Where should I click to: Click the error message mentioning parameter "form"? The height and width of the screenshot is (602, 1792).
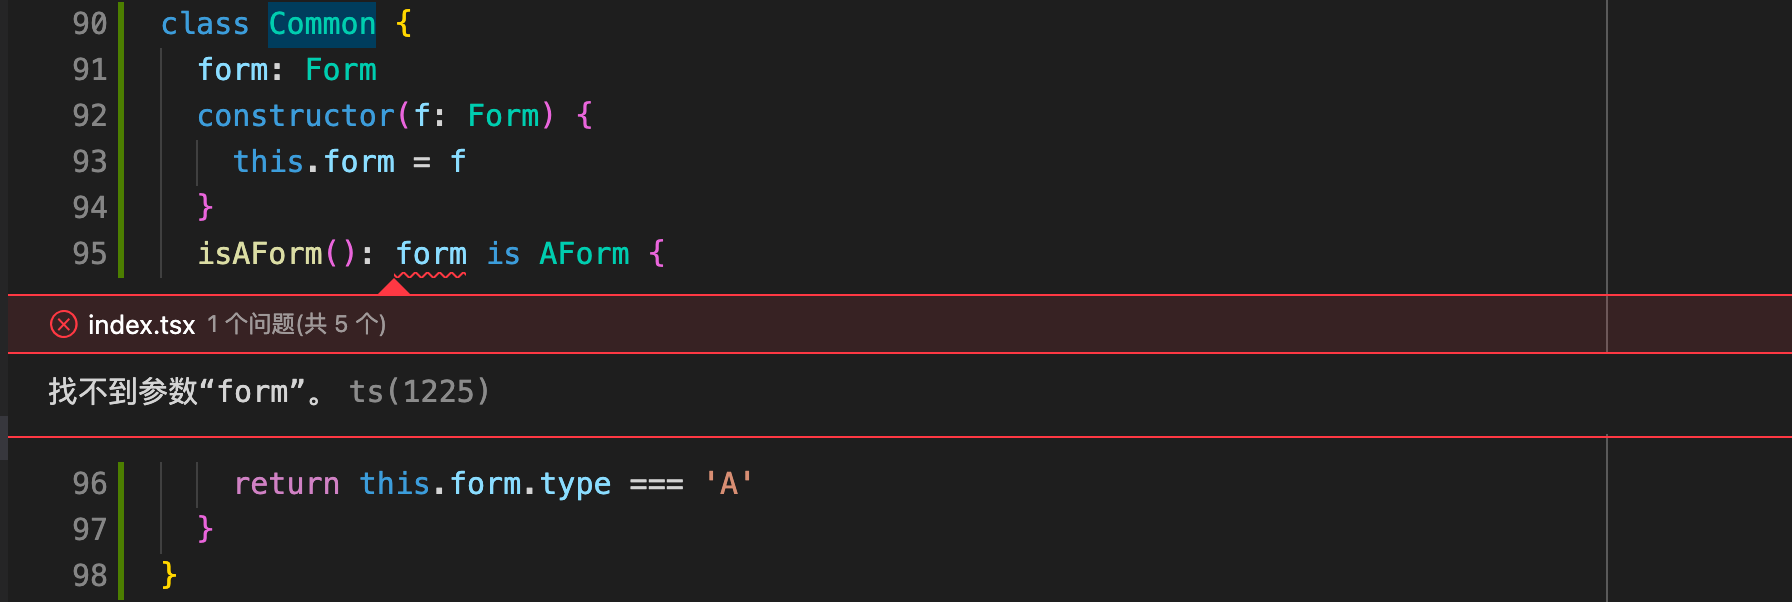pos(185,391)
